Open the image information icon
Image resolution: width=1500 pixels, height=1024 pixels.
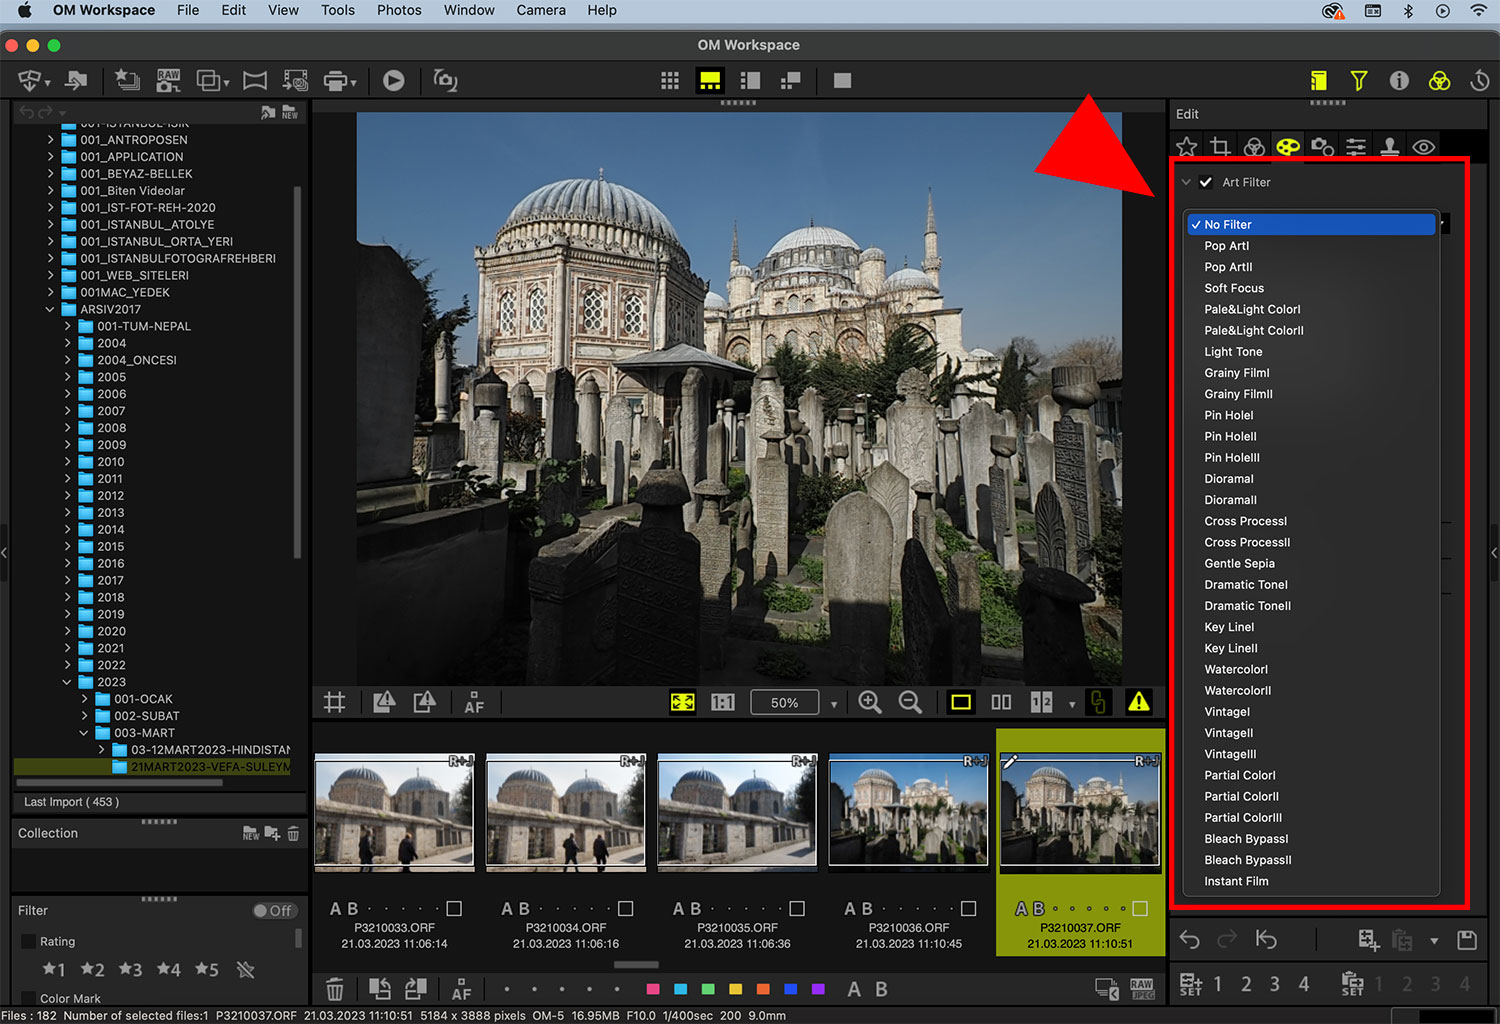tap(1399, 81)
